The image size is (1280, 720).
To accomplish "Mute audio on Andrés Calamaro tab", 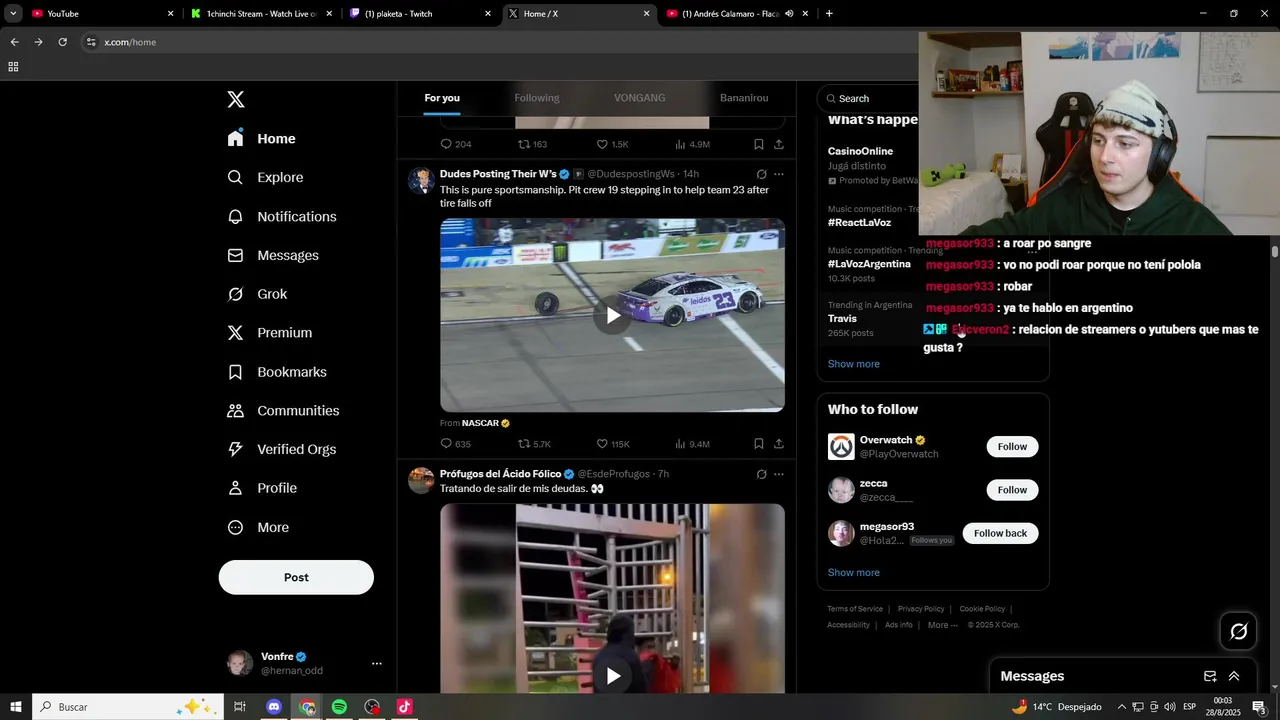I will click(789, 14).
